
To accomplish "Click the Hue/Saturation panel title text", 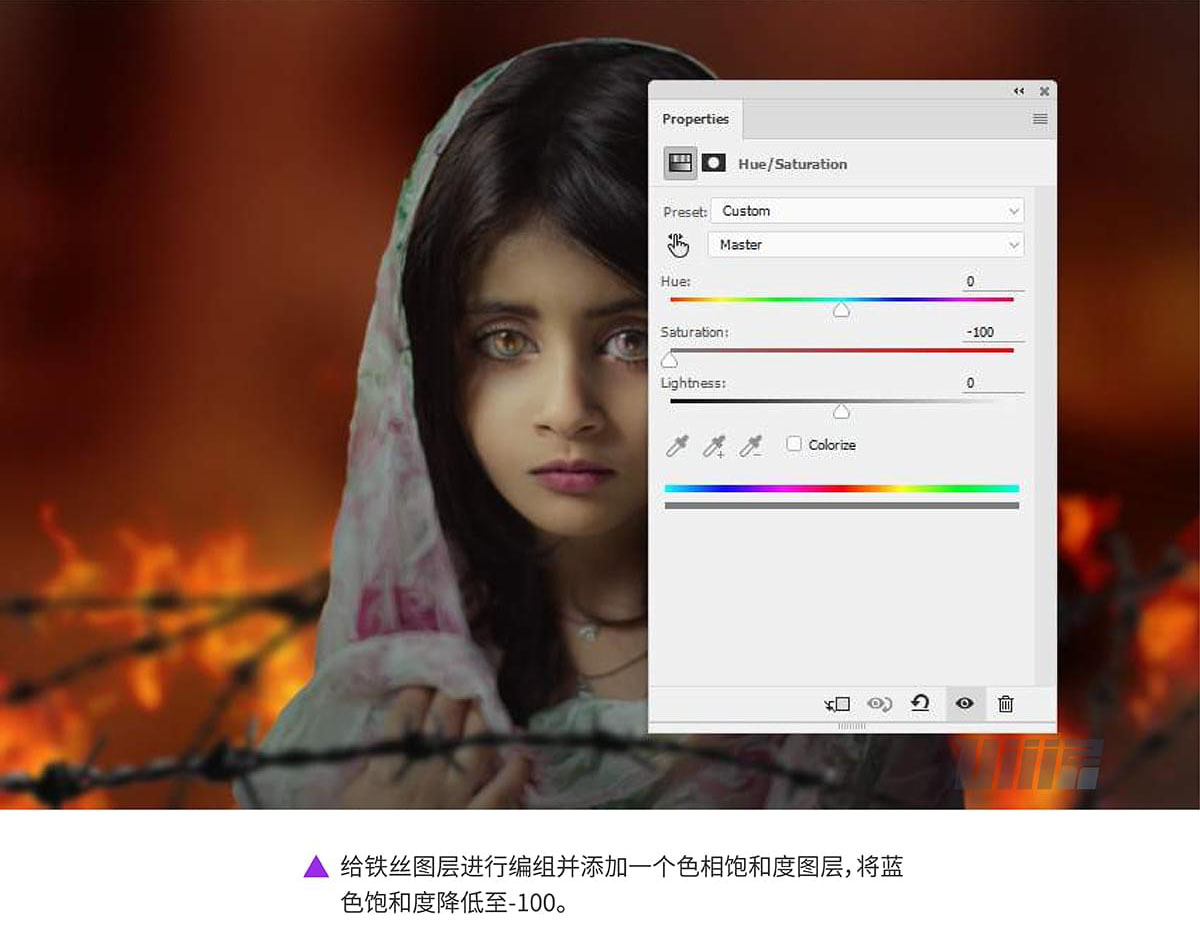I will click(x=793, y=164).
